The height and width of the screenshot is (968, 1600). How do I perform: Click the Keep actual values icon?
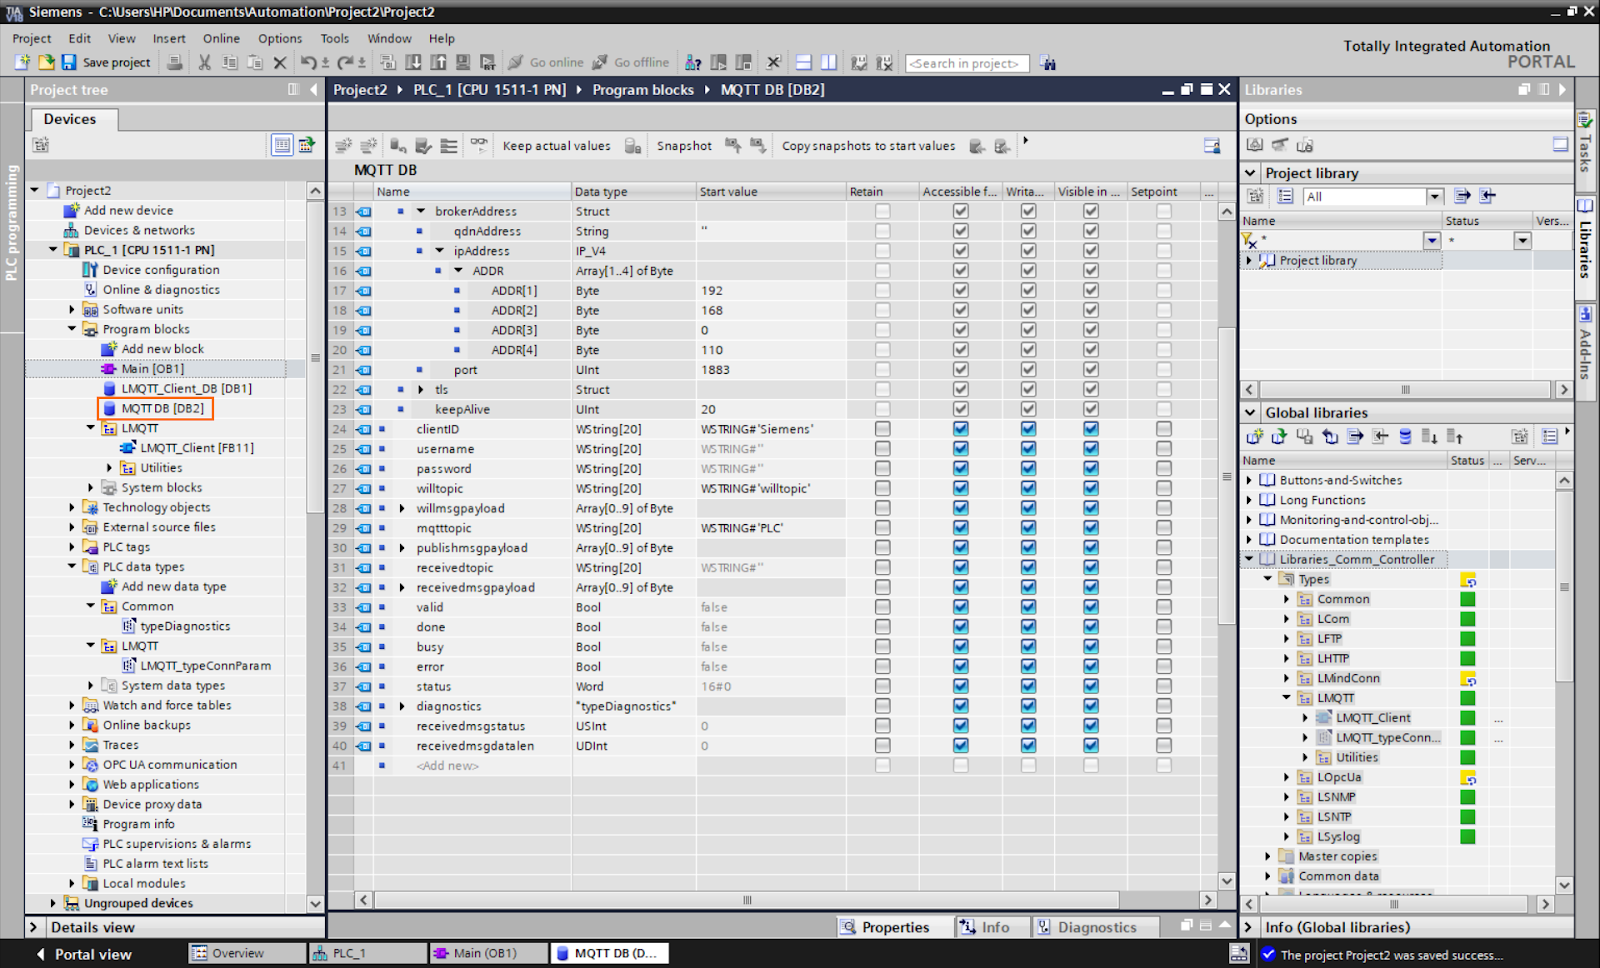[555, 145]
